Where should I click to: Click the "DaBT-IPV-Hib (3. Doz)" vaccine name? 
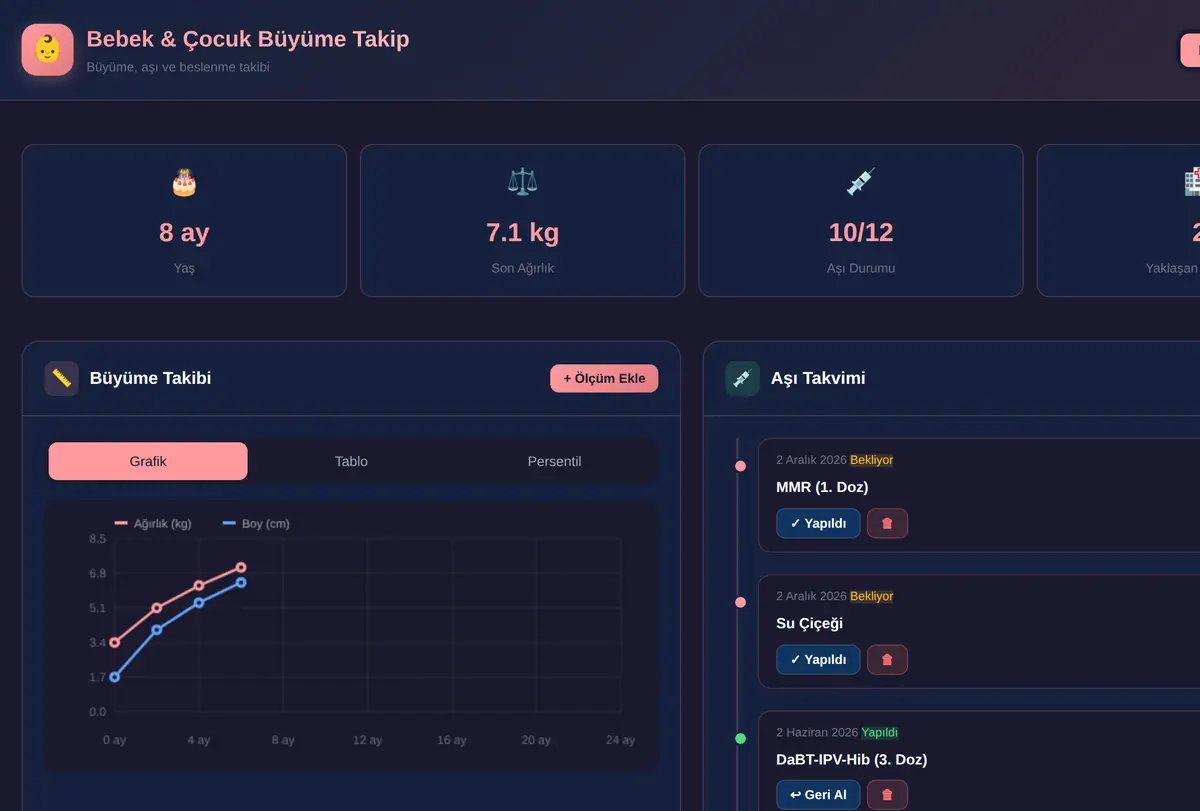(851, 759)
